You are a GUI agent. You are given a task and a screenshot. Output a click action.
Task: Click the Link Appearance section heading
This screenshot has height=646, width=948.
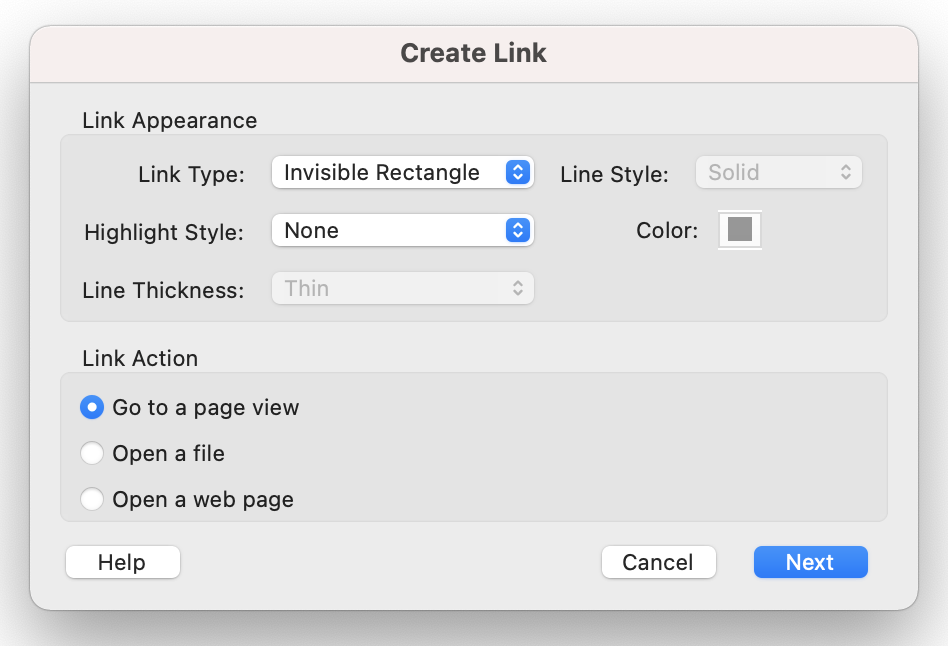(170, 120)
